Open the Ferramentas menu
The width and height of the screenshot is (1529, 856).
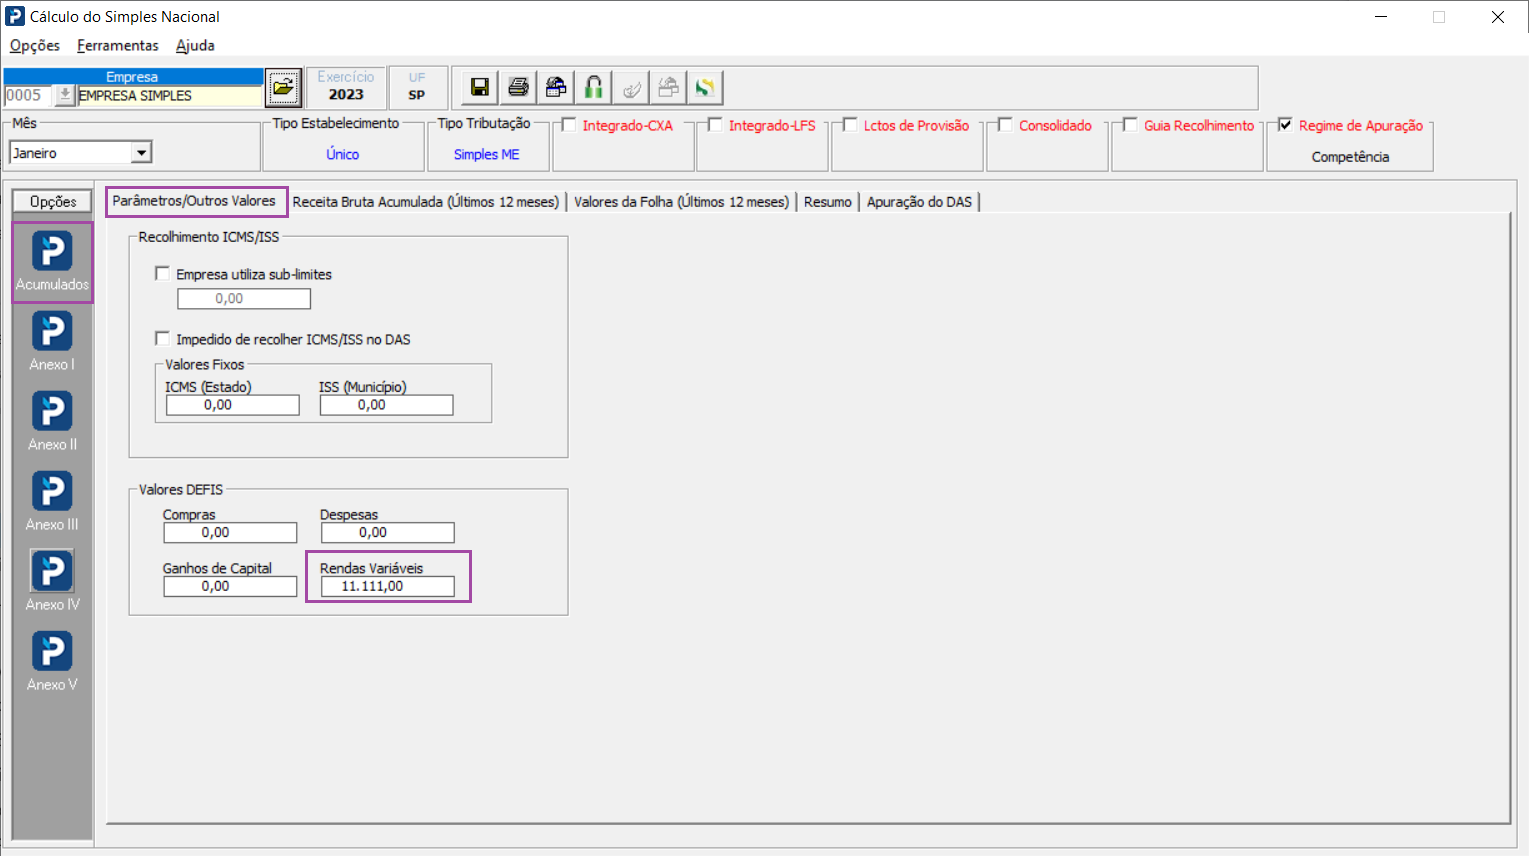coord(117,45)
